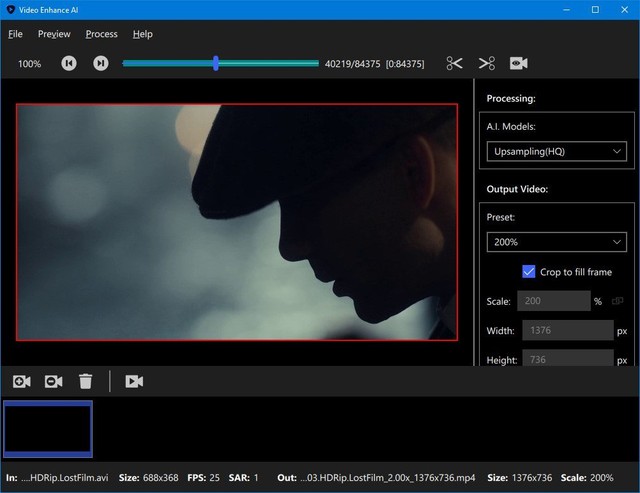Open the Process menu
The image size is (640, 493).
pos(101,34)
